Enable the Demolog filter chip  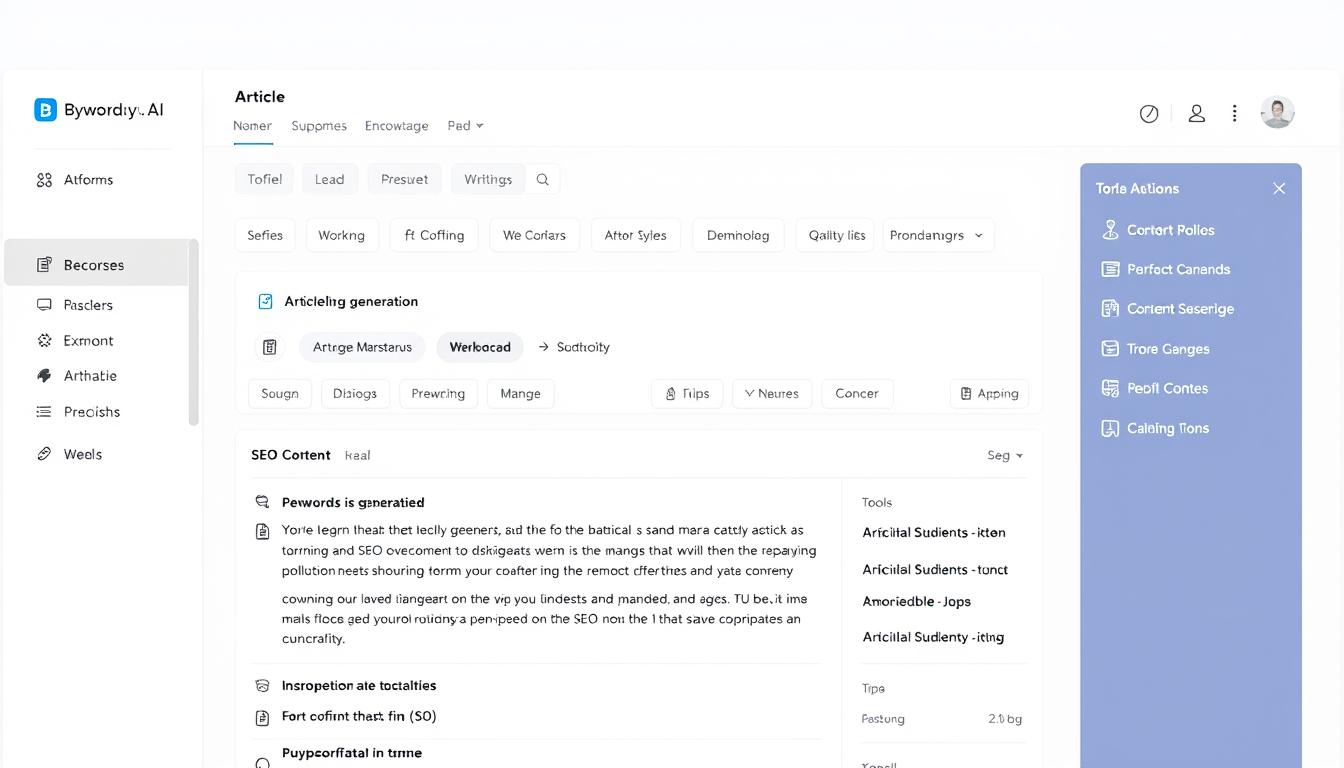[x=738, y=235]
